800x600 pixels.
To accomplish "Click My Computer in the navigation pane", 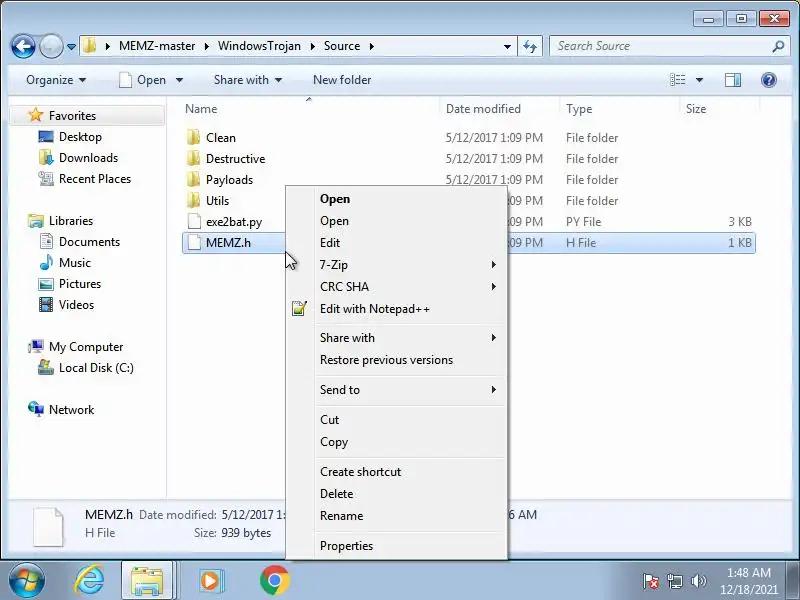I will tap(86, 347).
